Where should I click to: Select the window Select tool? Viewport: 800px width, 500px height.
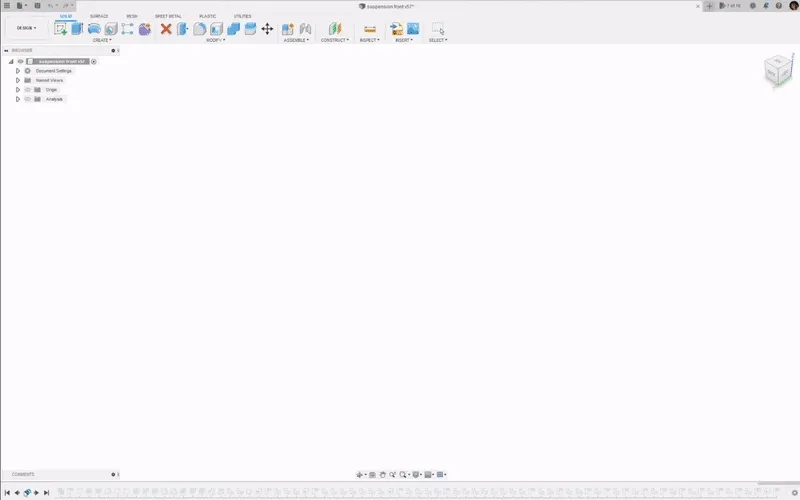click(x=438, y=29)
